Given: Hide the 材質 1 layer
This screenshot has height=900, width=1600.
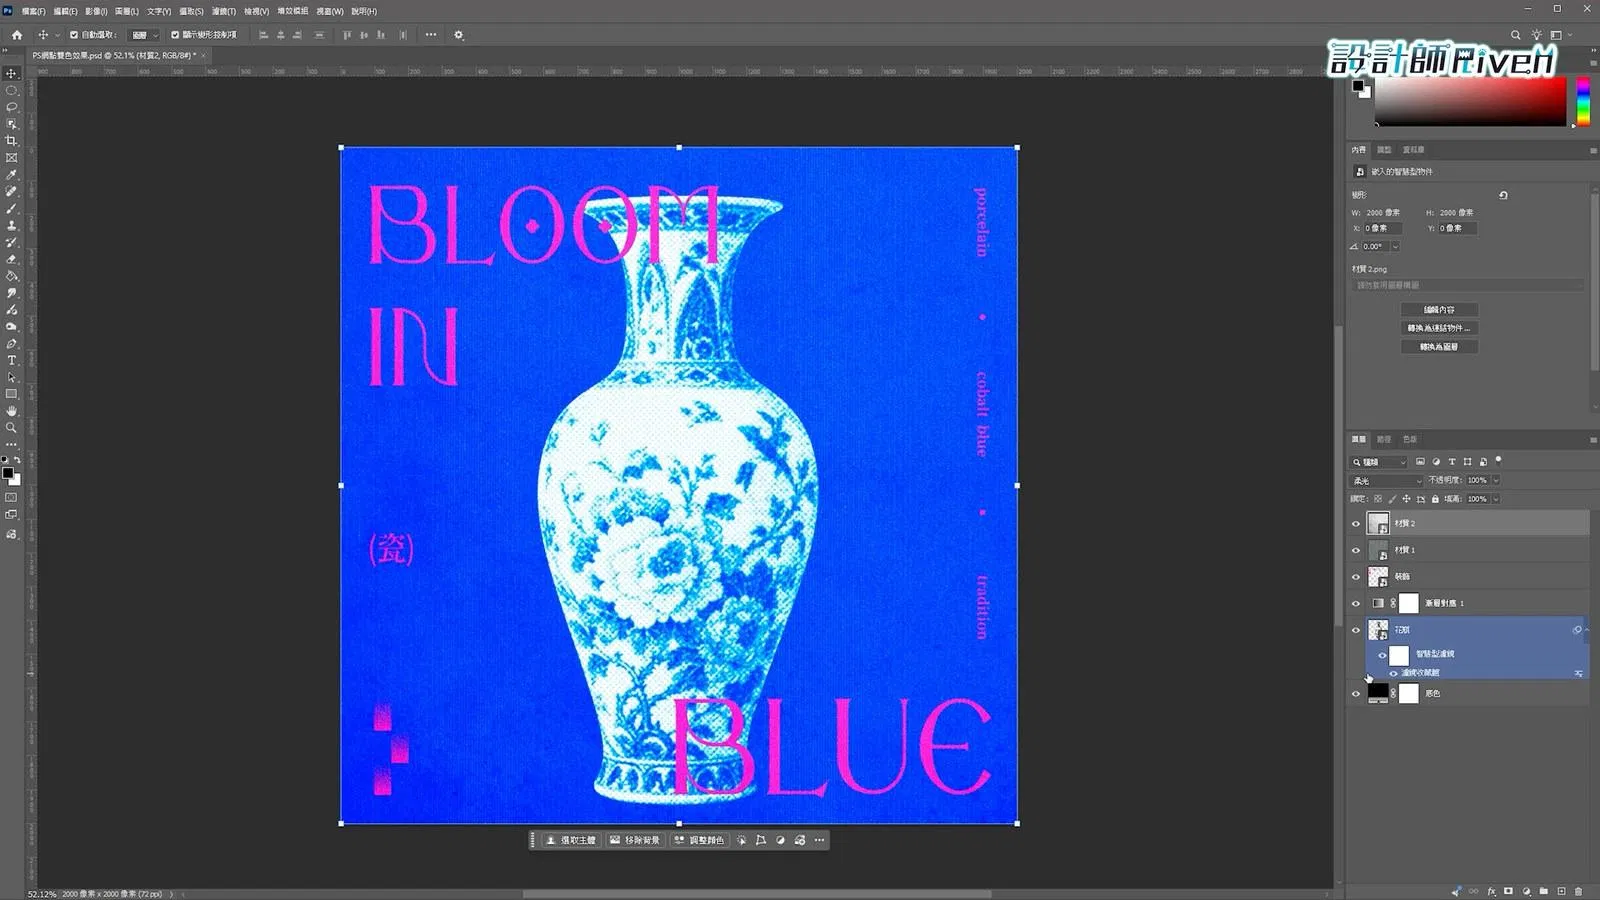Looking at the screenshot, I should [x=1356, y=550].
